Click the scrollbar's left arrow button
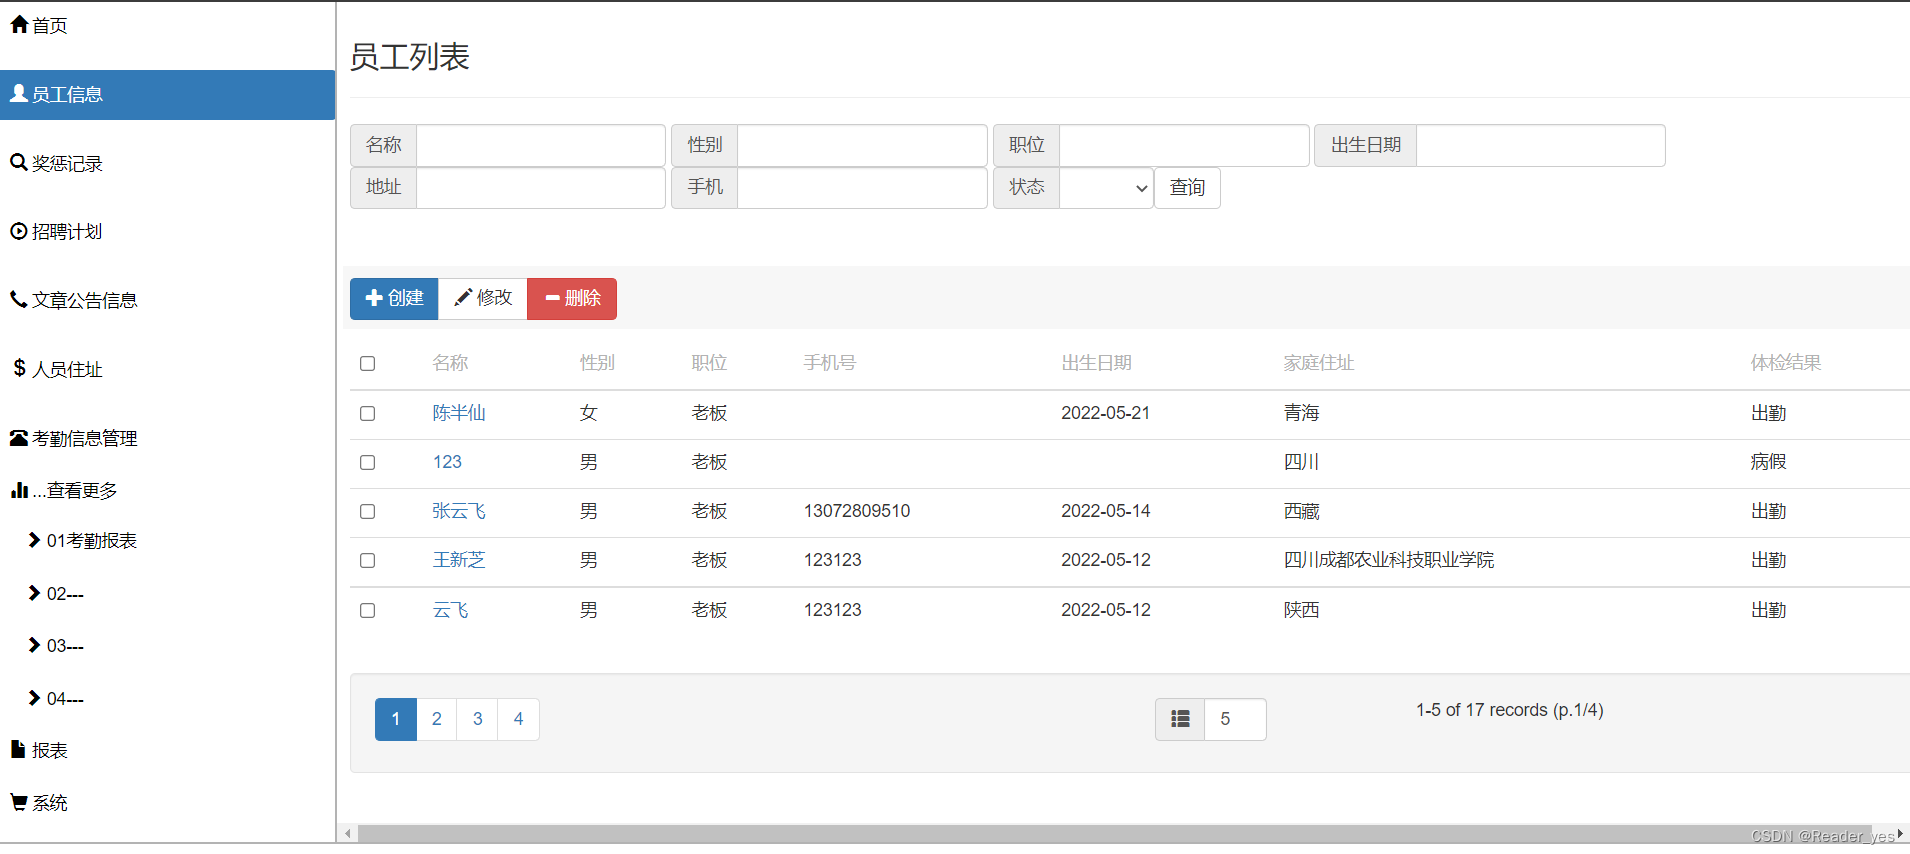This screenshot has height=854, width=1910. 348,834
